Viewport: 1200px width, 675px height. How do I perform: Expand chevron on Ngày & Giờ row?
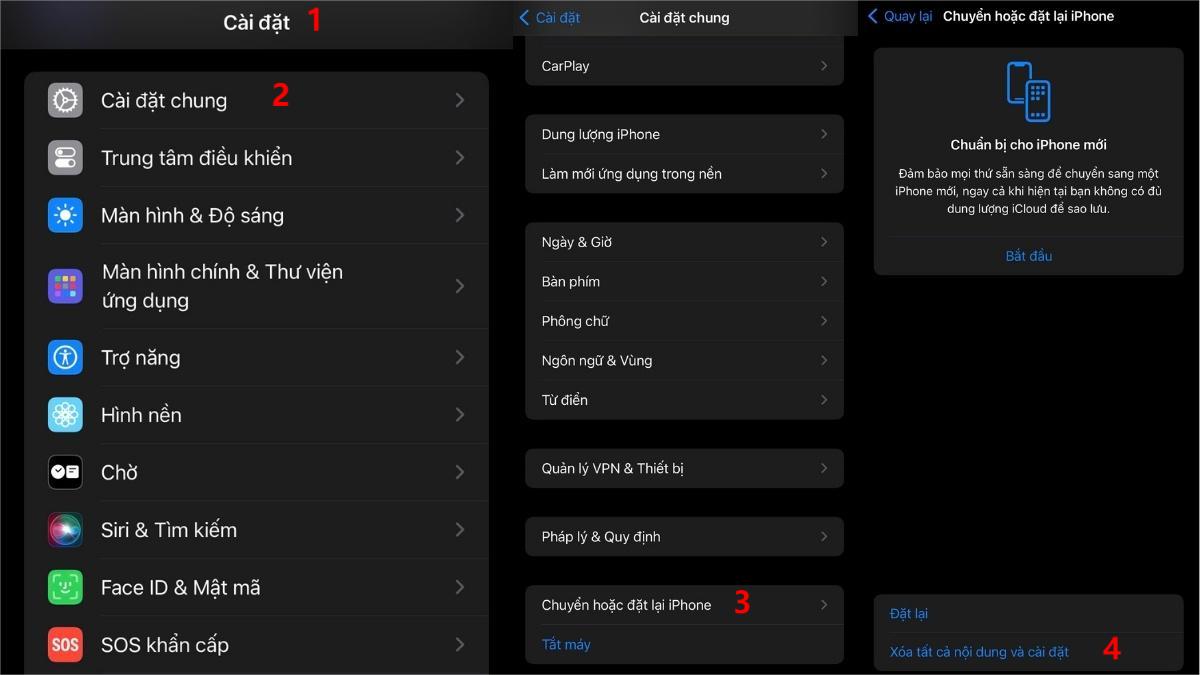824,242
